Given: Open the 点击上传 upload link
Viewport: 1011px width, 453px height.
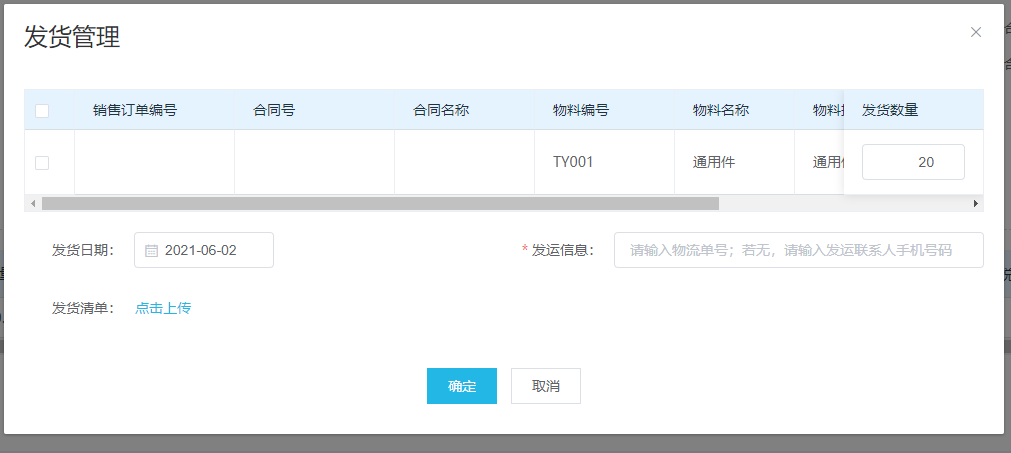Looking at the screenshot, I should (163, 308).
